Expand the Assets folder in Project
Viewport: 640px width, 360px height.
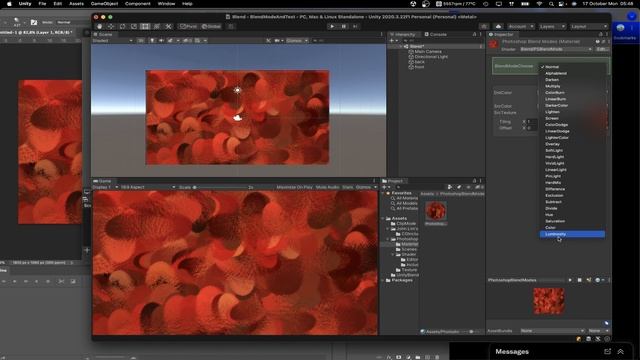click(383, 218)
